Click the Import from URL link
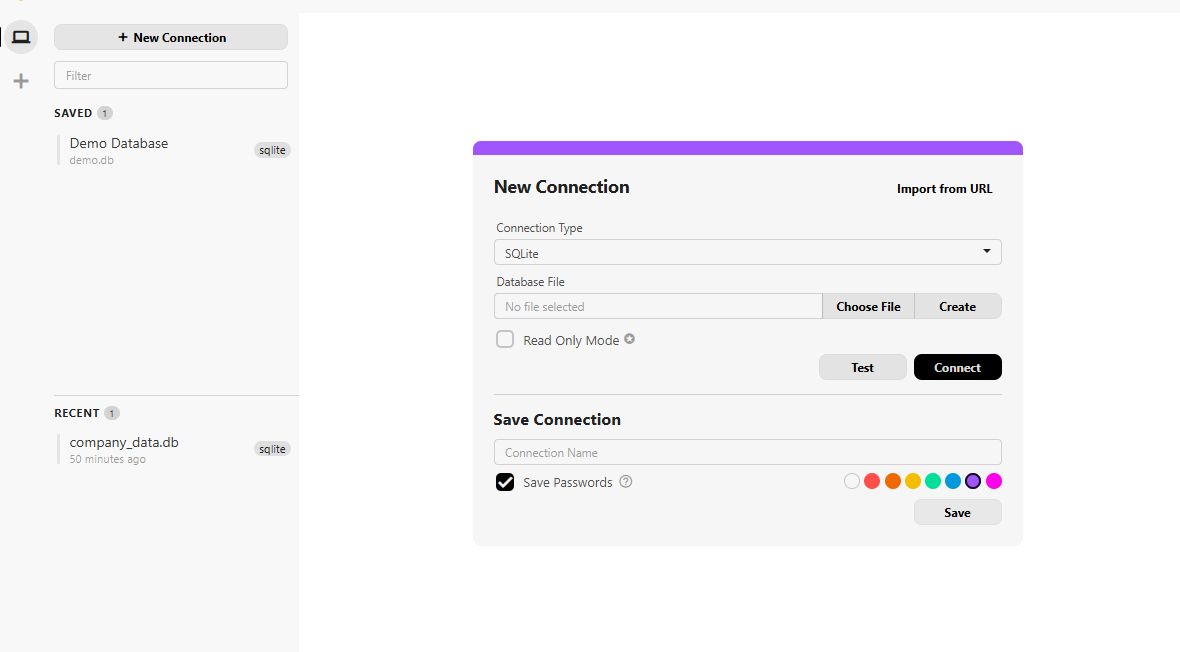Screen dimensions: 1180x652 pyautogui.click(x=944, y=189)
